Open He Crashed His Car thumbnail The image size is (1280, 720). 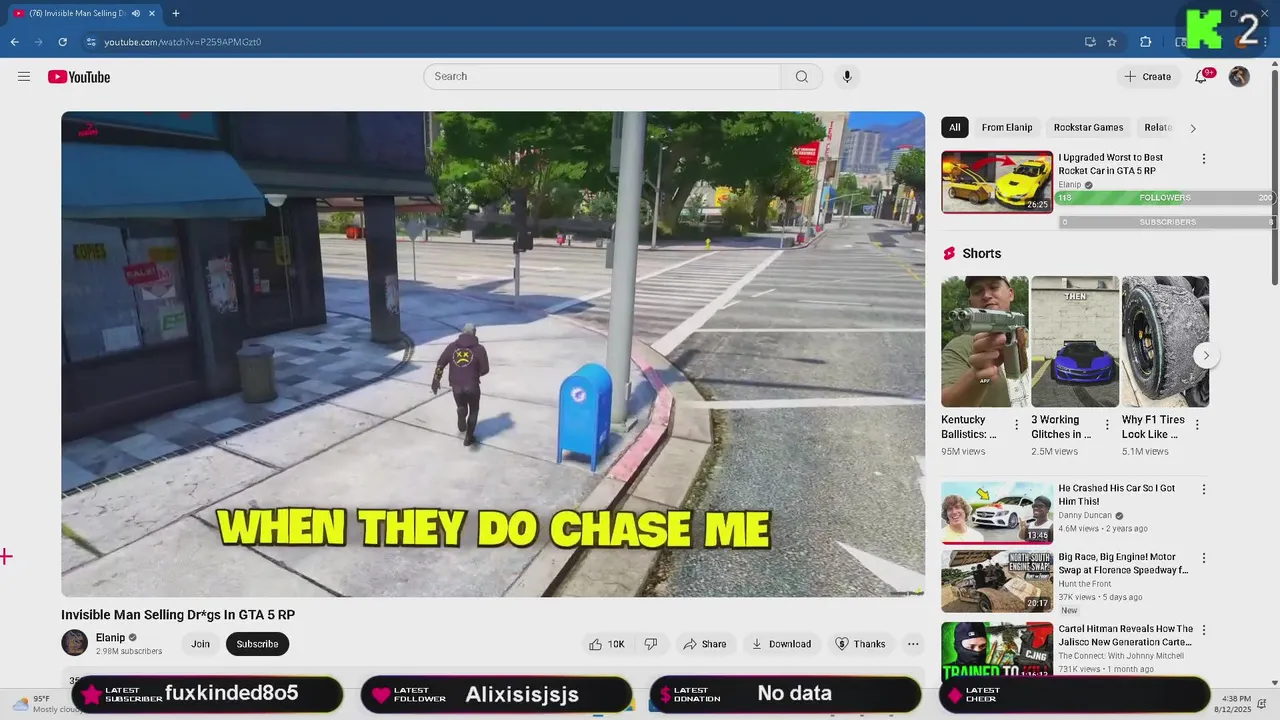tap(997, 513)
